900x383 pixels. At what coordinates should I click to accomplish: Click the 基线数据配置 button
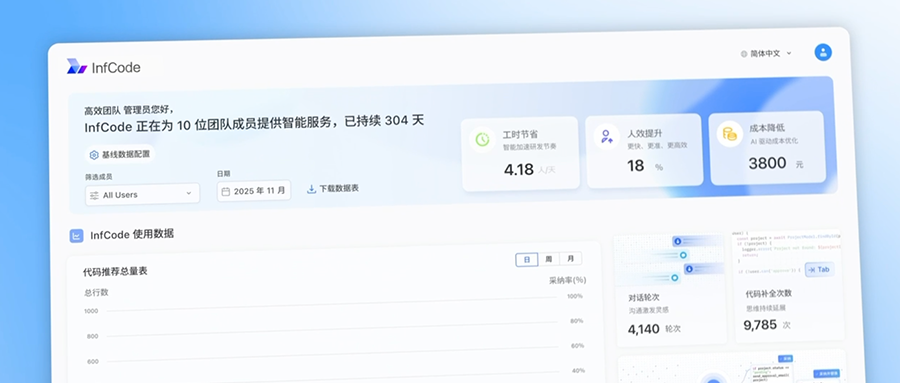120,154
